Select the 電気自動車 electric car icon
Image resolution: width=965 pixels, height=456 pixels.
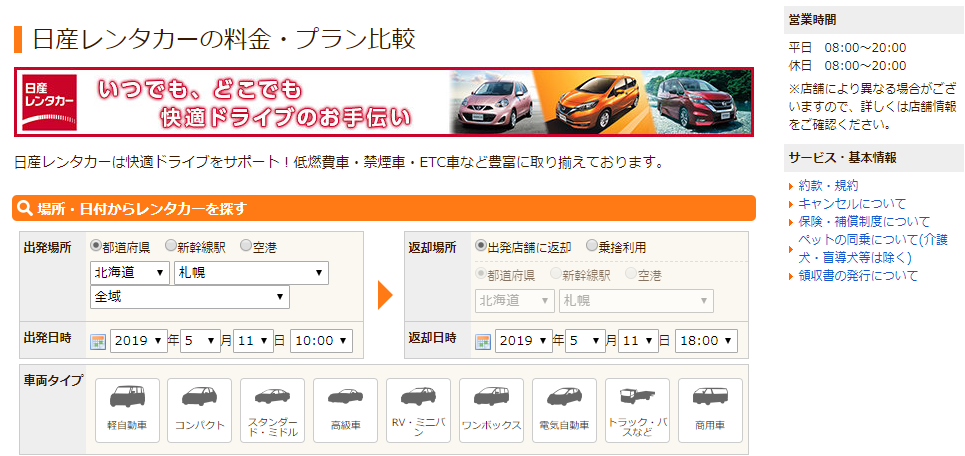click(x=564, y=409)
